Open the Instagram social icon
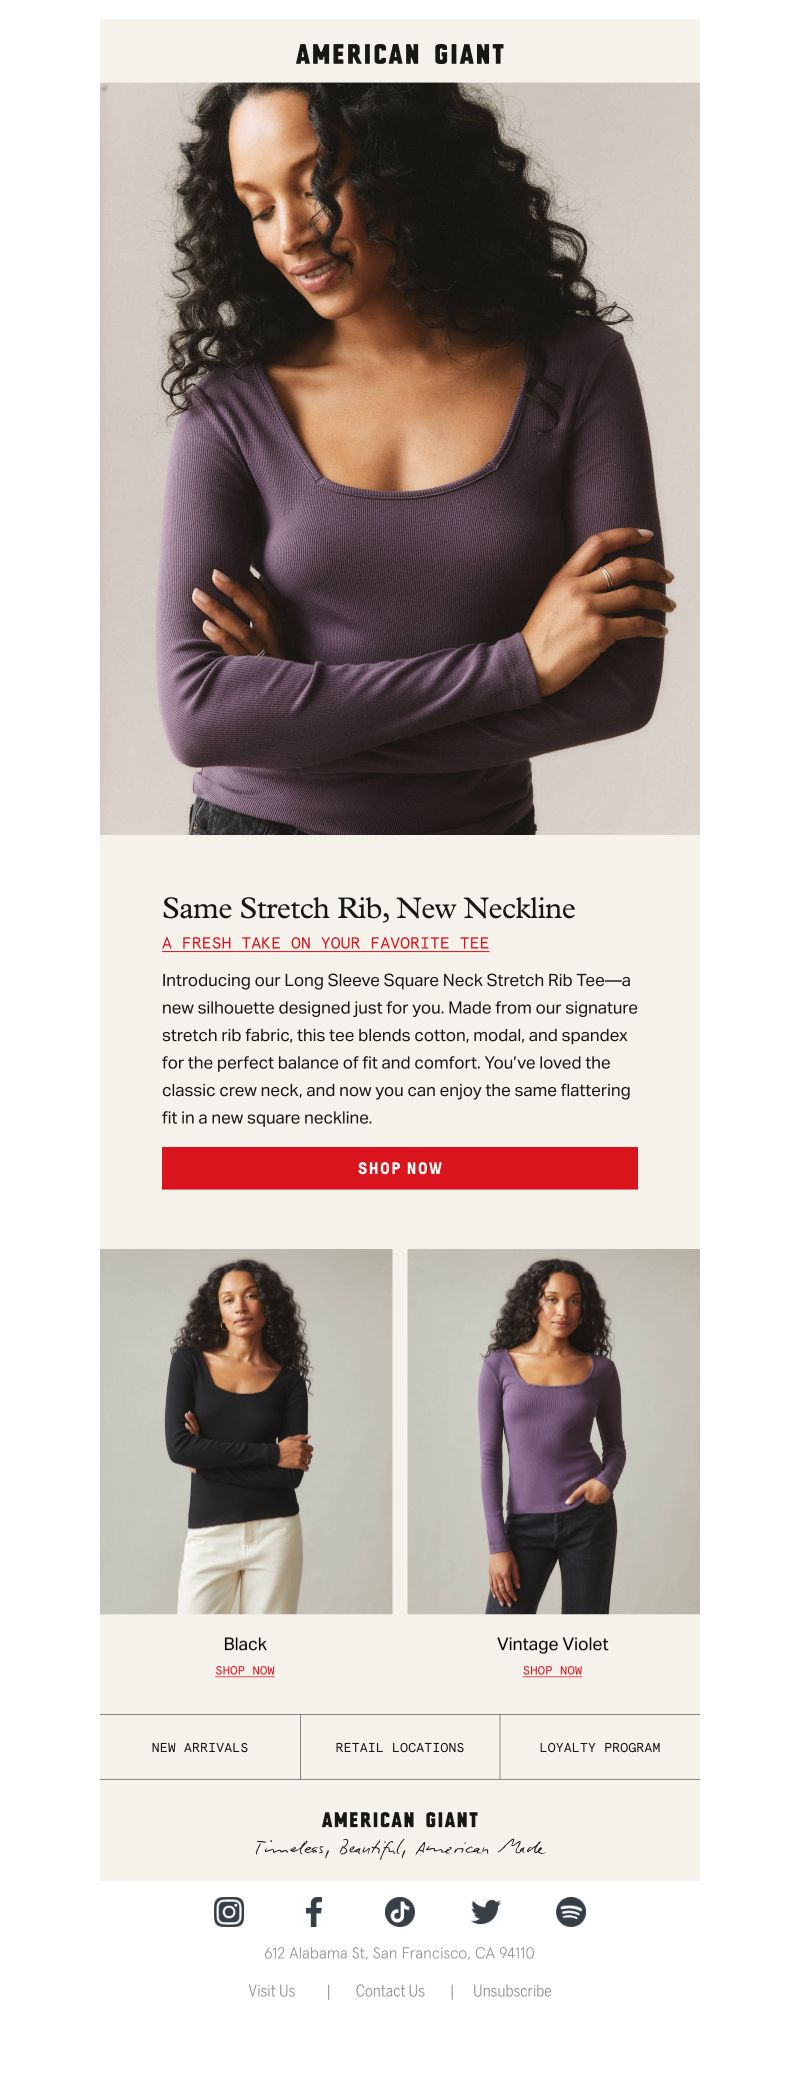 point(229,1911)
